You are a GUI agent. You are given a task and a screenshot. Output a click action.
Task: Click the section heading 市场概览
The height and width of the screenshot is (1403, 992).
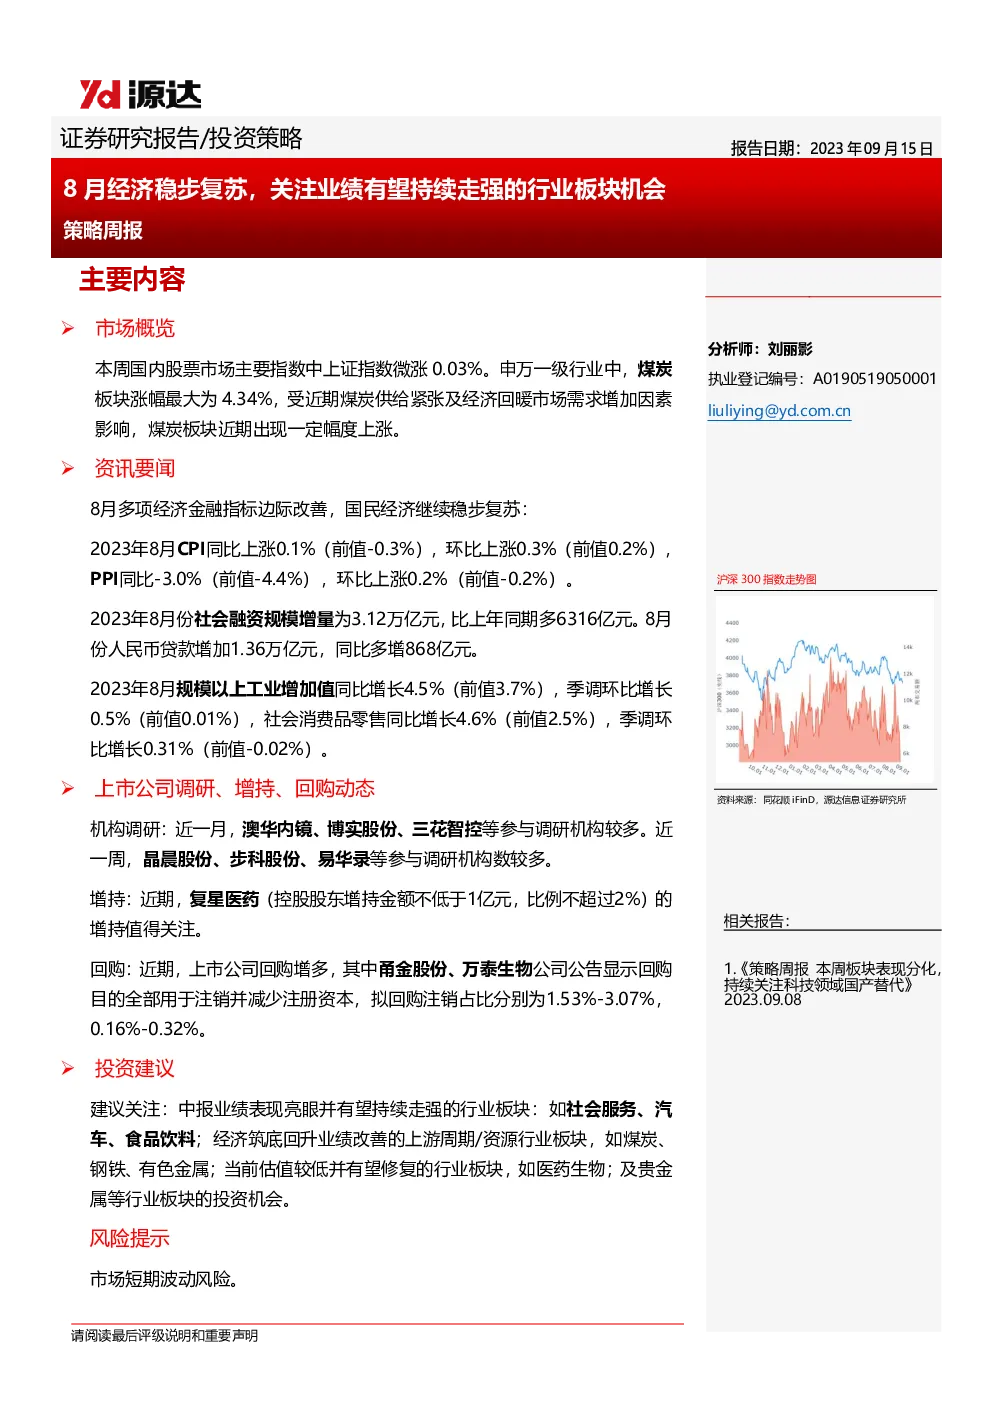135,328
